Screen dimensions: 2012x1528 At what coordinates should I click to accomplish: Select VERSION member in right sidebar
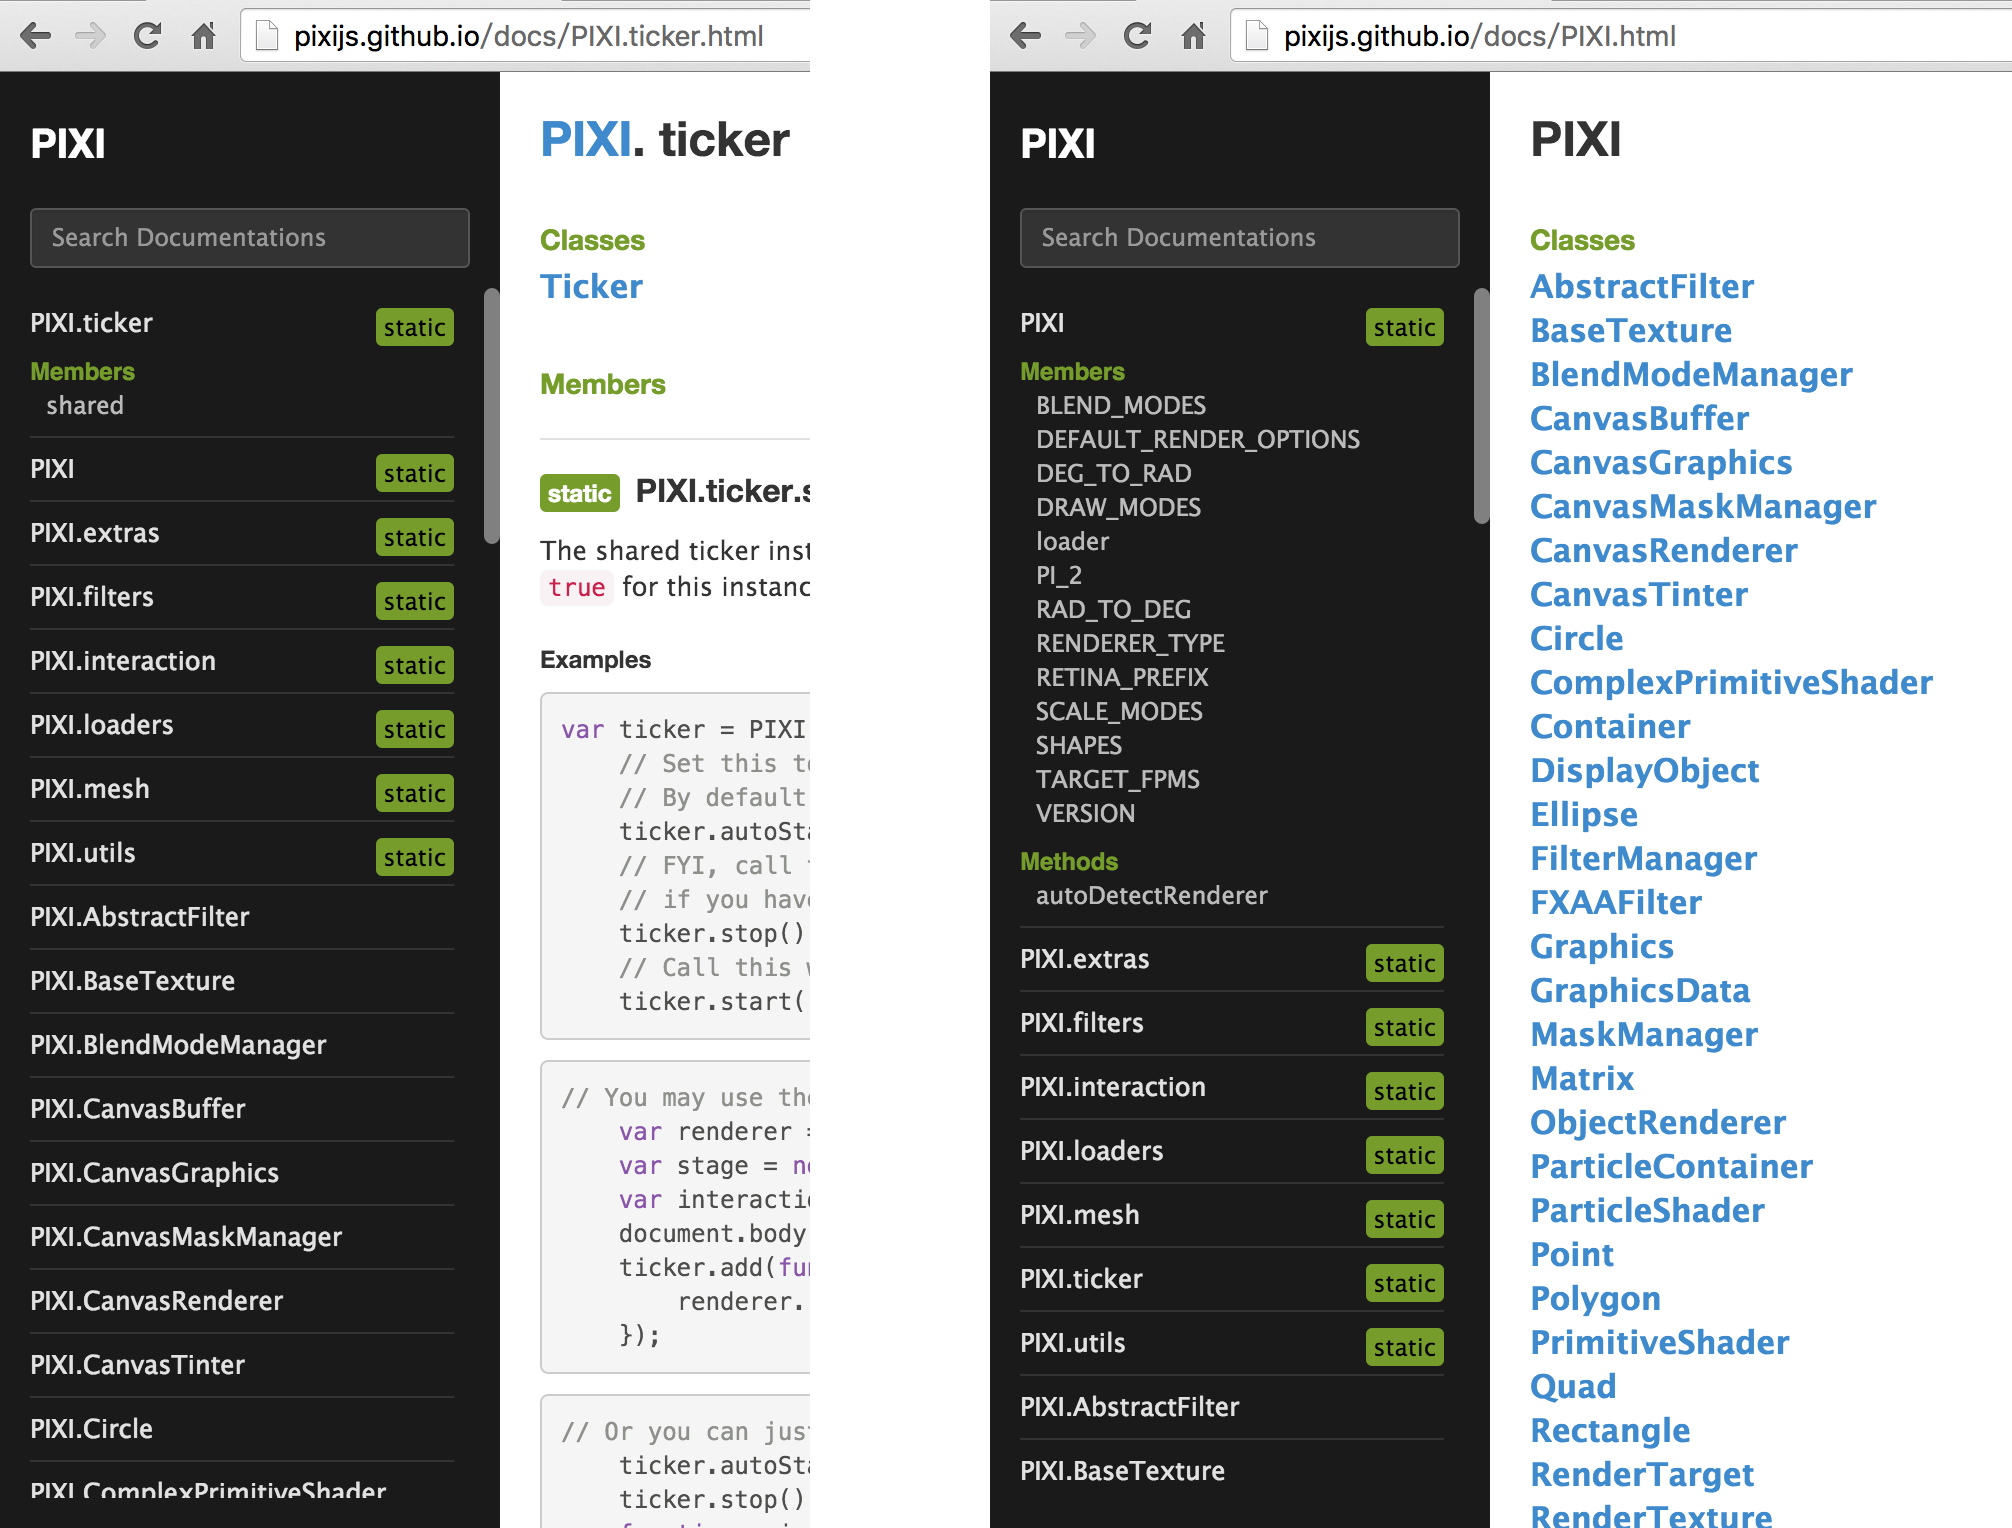(x=1085, y=814)
